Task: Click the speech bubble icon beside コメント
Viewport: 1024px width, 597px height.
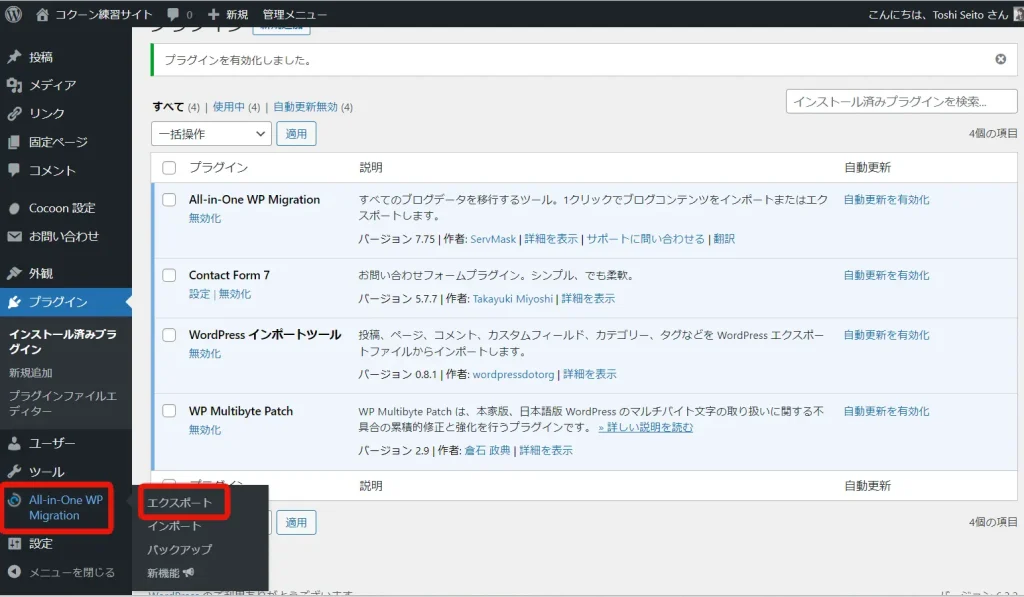Action: [x=14, y=170]
